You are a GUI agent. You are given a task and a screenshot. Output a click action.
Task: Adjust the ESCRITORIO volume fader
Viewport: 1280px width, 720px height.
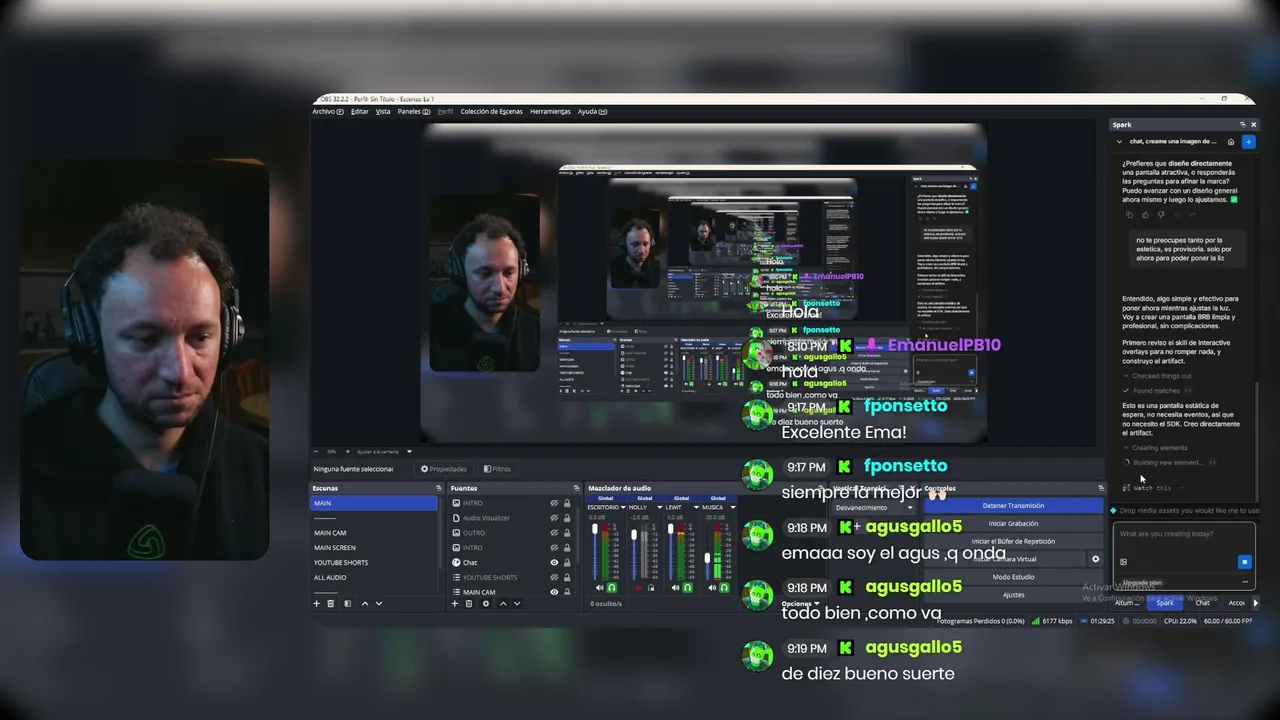[596, 528]
